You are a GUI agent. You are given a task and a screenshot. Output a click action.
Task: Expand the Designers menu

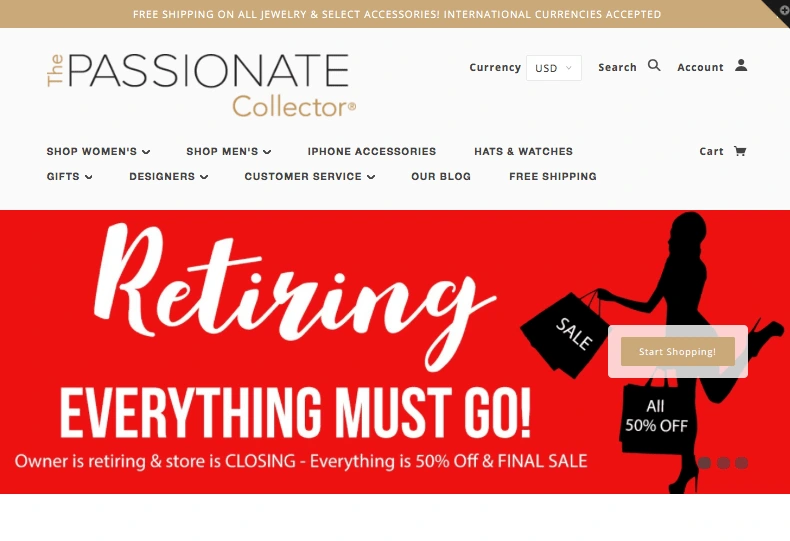(x=168, y=176)
